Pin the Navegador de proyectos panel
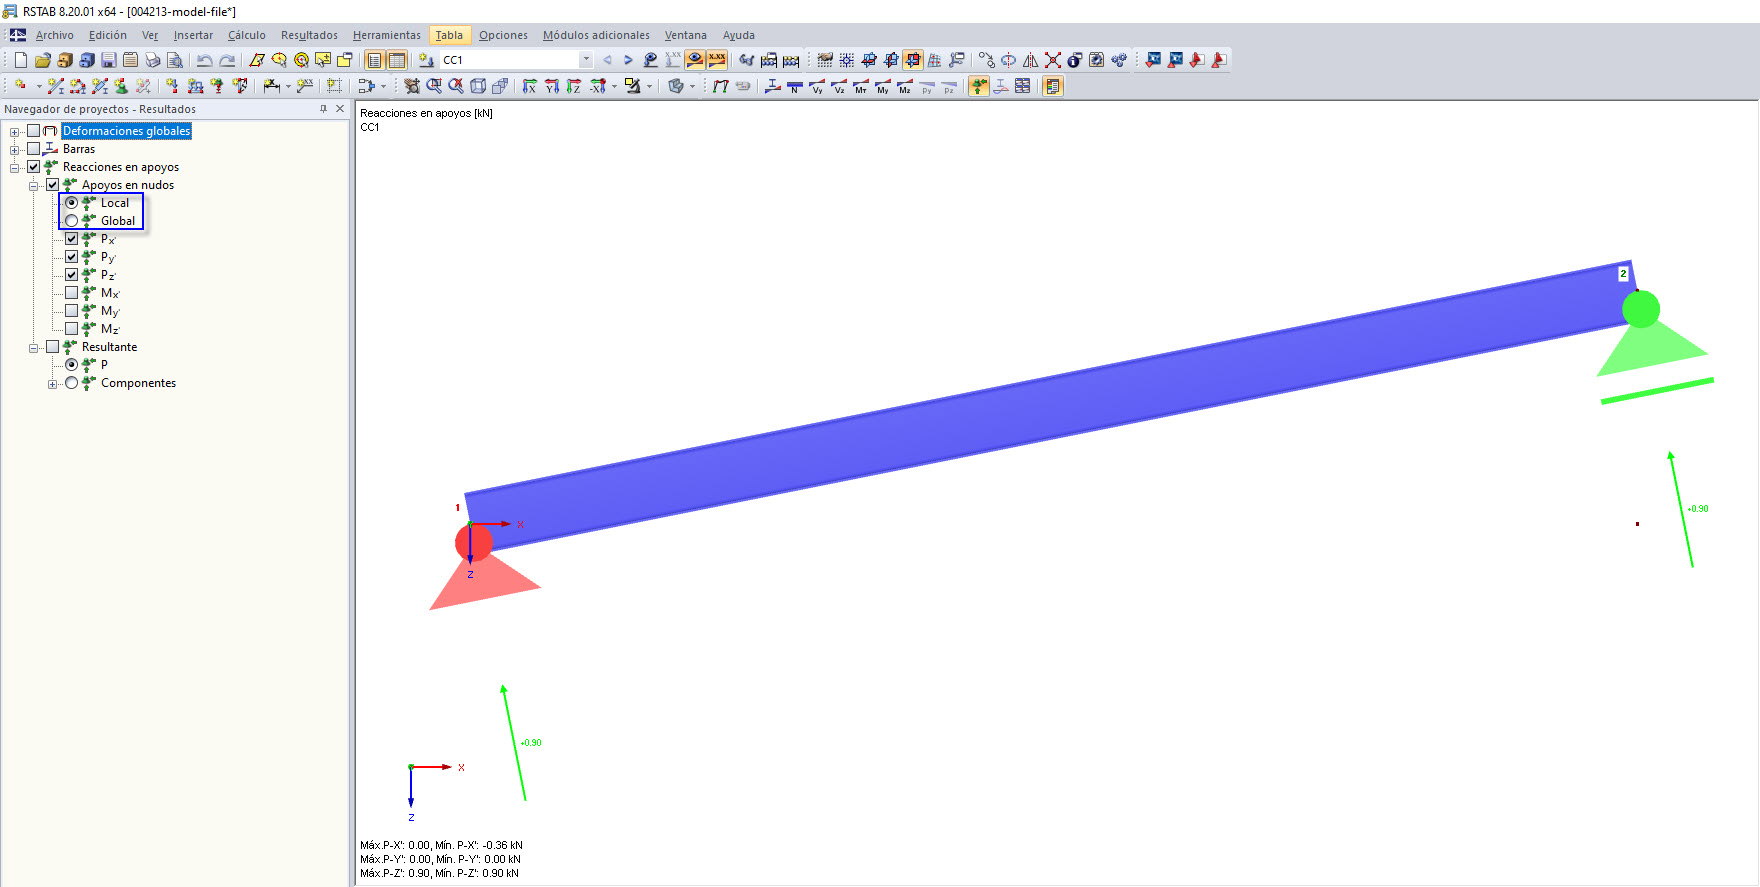The width and height of the screenshot is (1760, 887). [323, 109]
